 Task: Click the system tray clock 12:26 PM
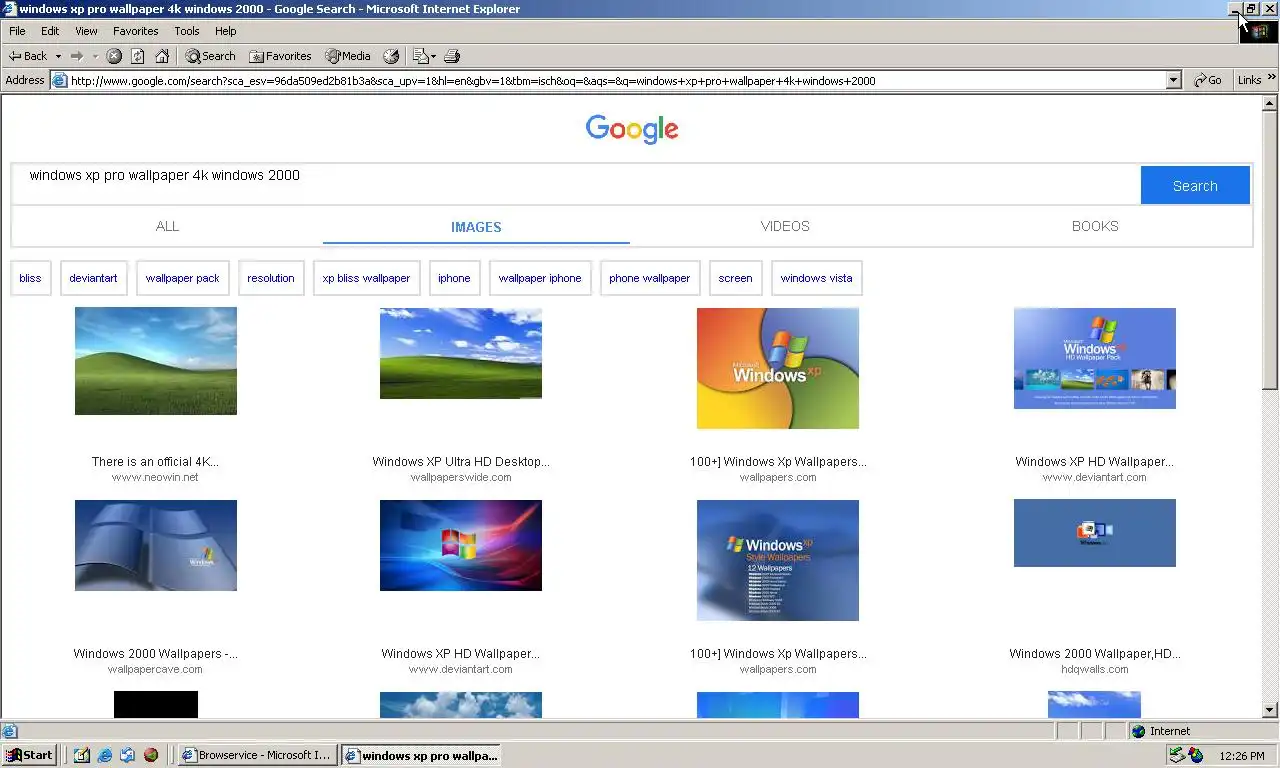(1242, 756)
